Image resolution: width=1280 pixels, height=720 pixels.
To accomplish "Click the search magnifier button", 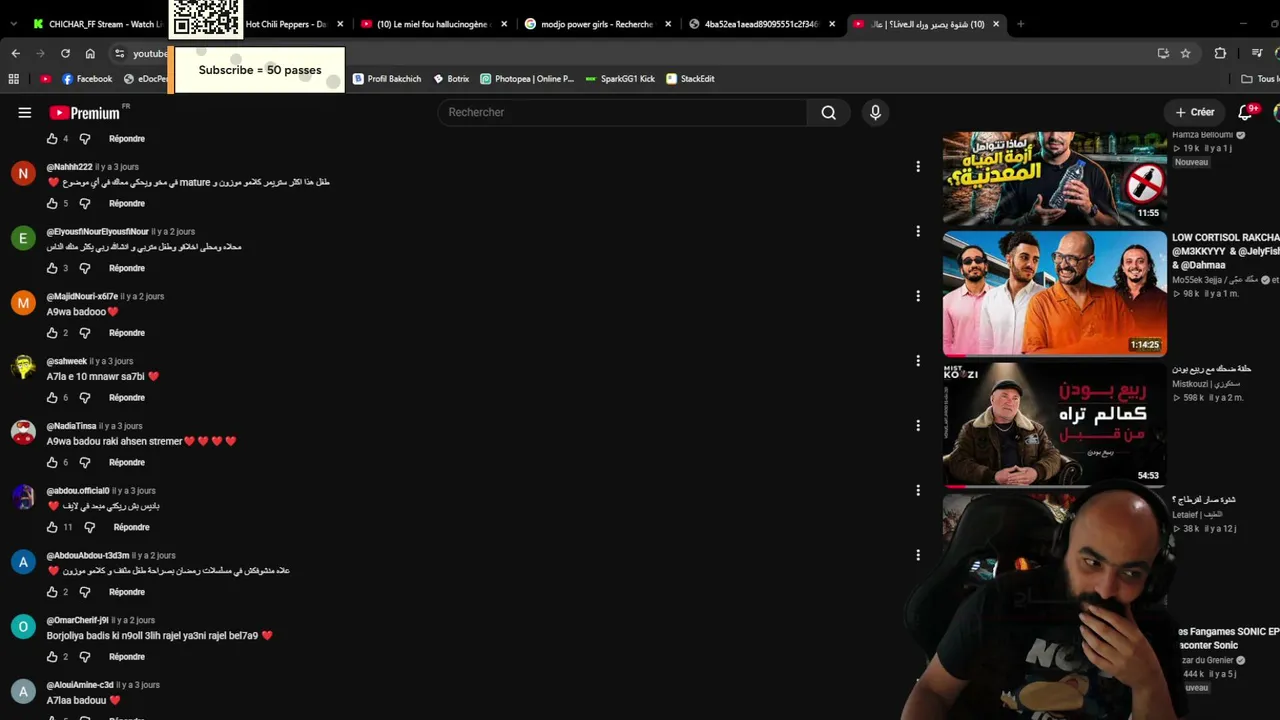I will (828, 113).
